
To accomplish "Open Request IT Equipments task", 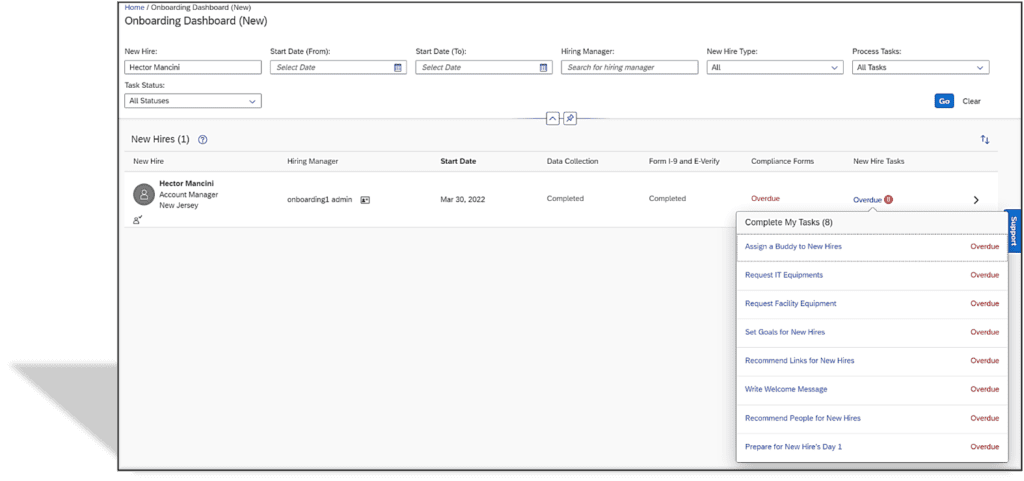I will [784, 275].
